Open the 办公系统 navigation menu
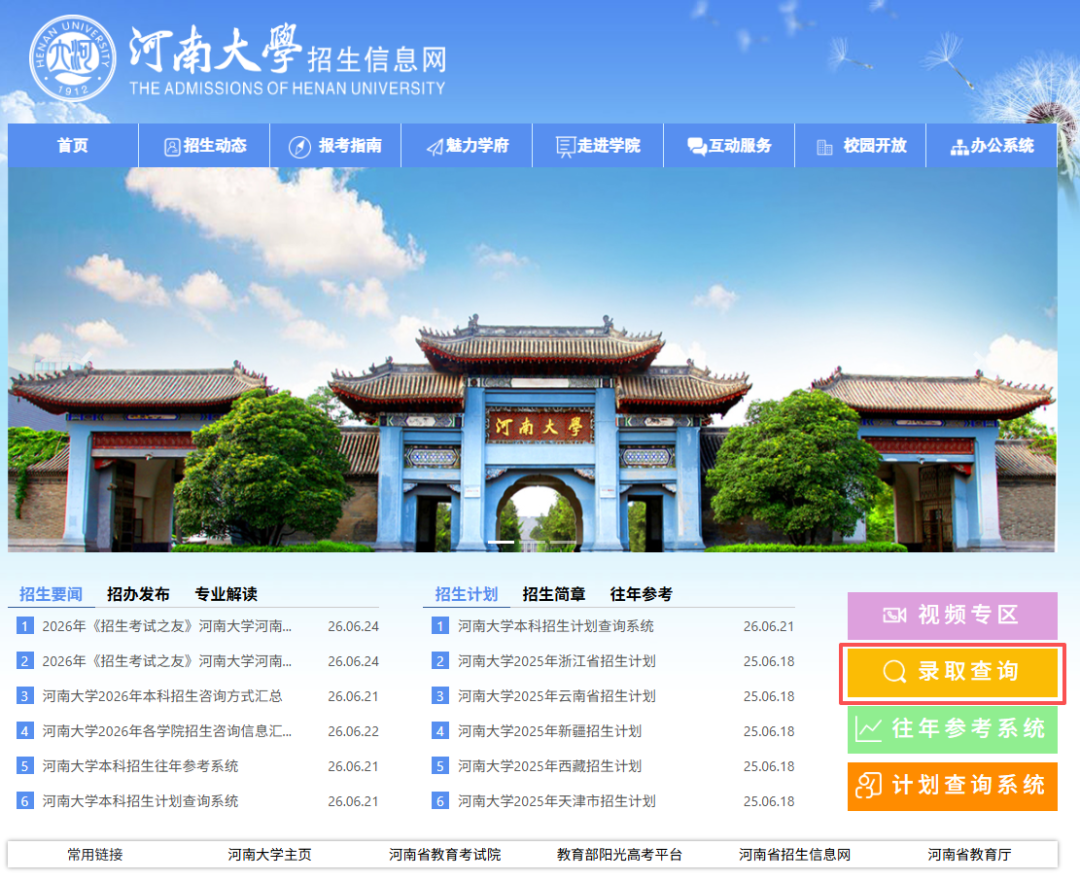 click(x=992, y=146)
